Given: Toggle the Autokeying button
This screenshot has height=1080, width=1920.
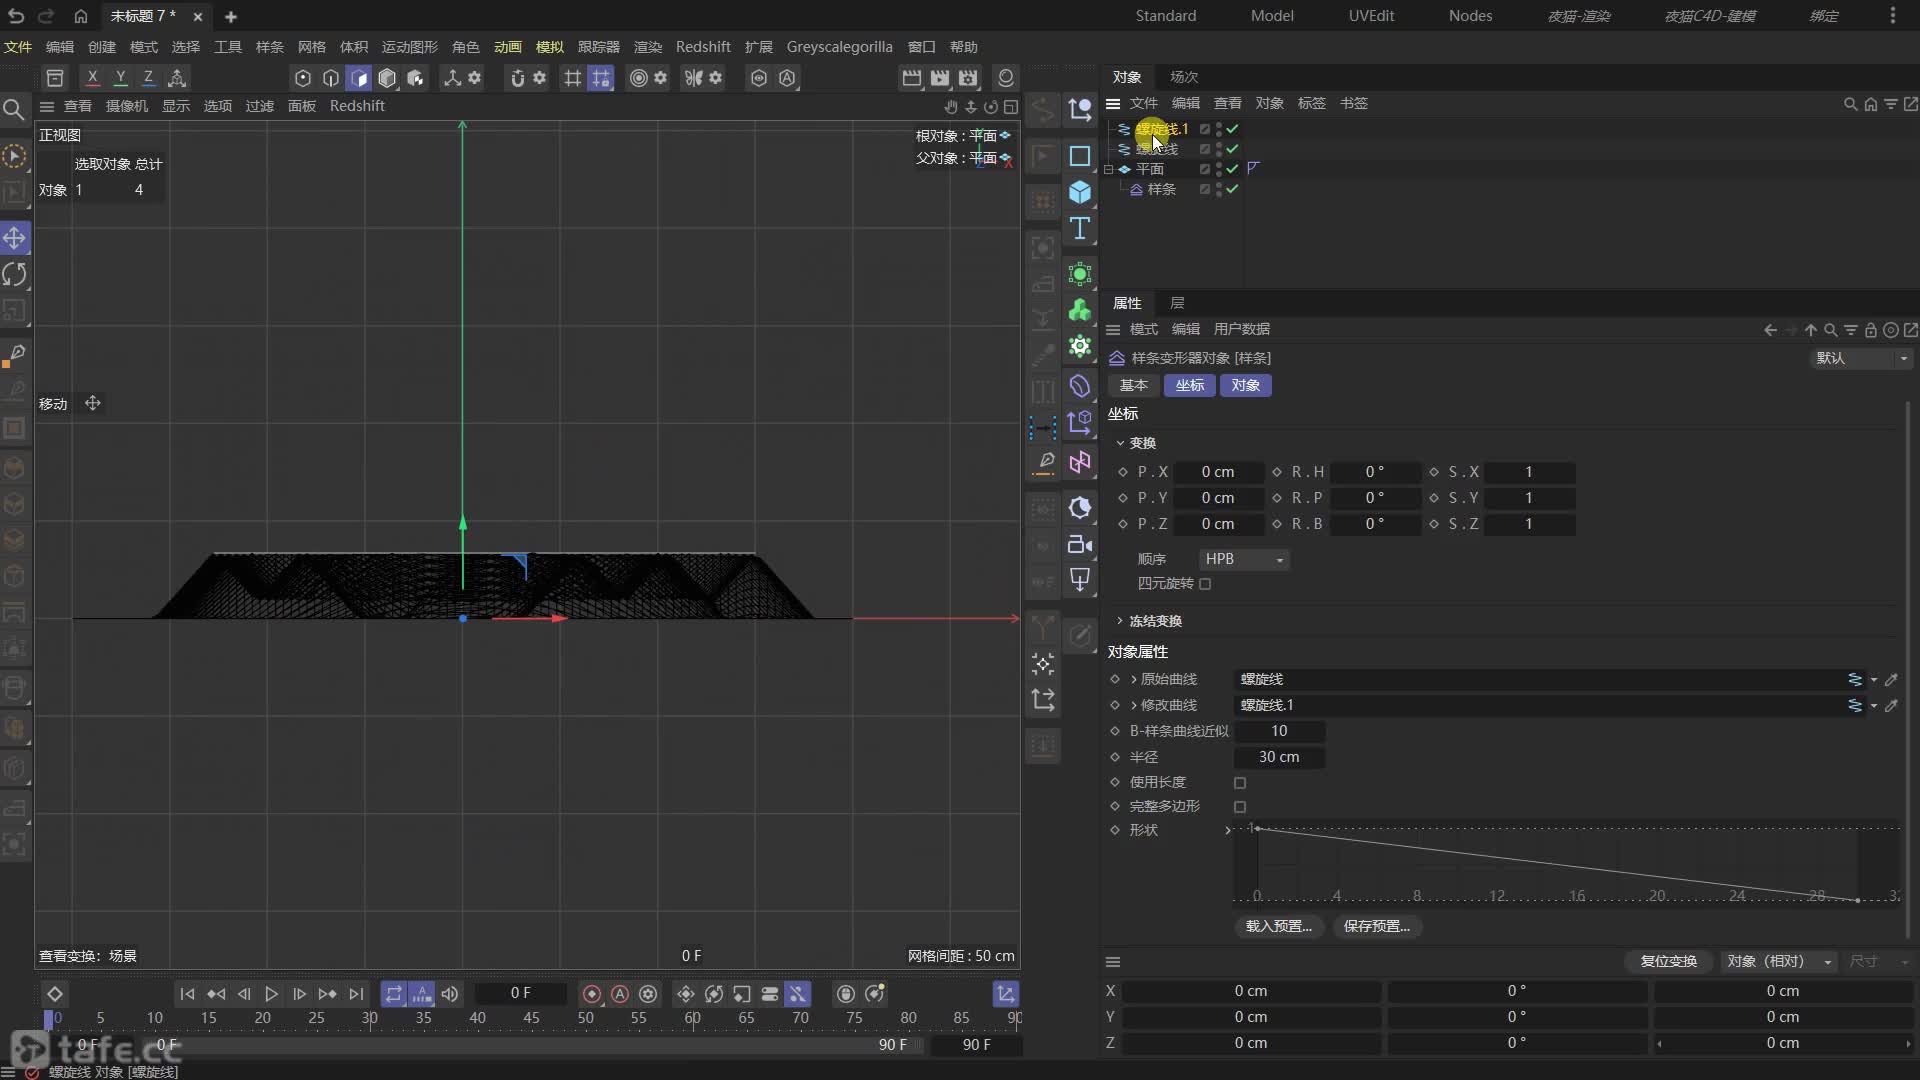Looking at the screenshot, I should coord(620,994).
